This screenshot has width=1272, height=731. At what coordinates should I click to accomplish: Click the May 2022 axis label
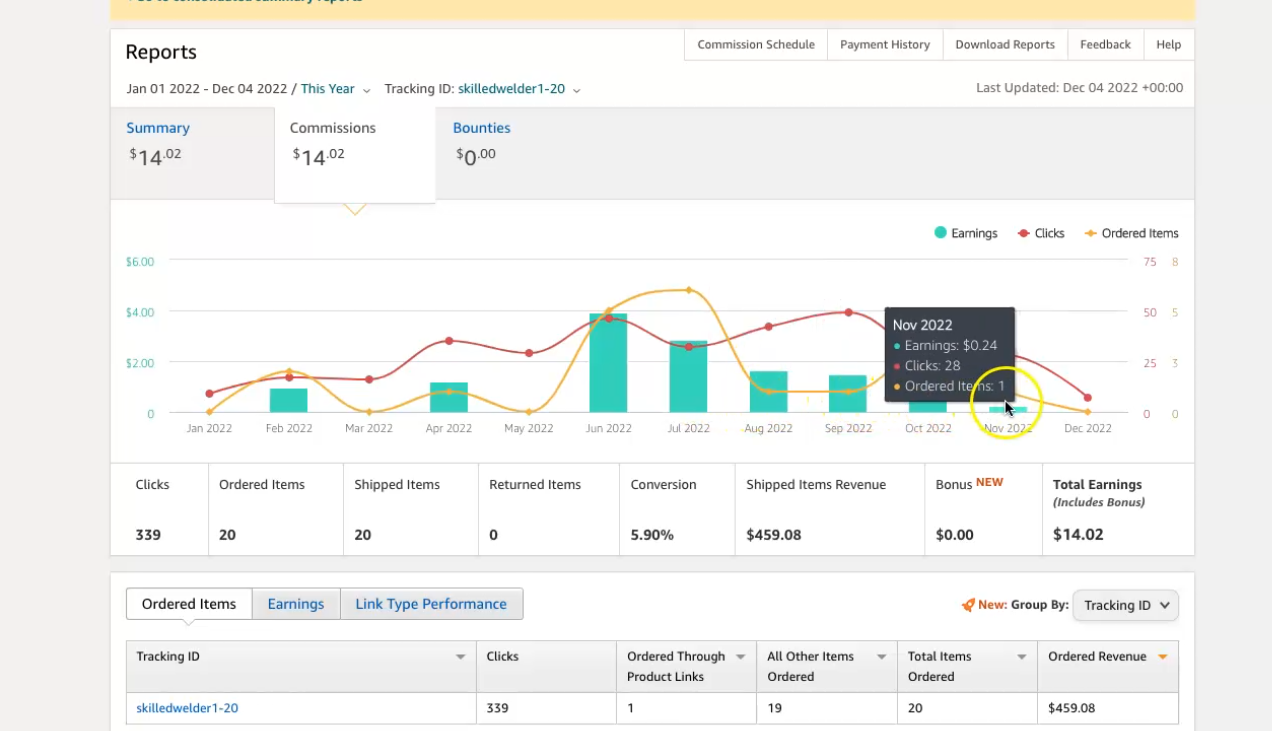point(528,428)
